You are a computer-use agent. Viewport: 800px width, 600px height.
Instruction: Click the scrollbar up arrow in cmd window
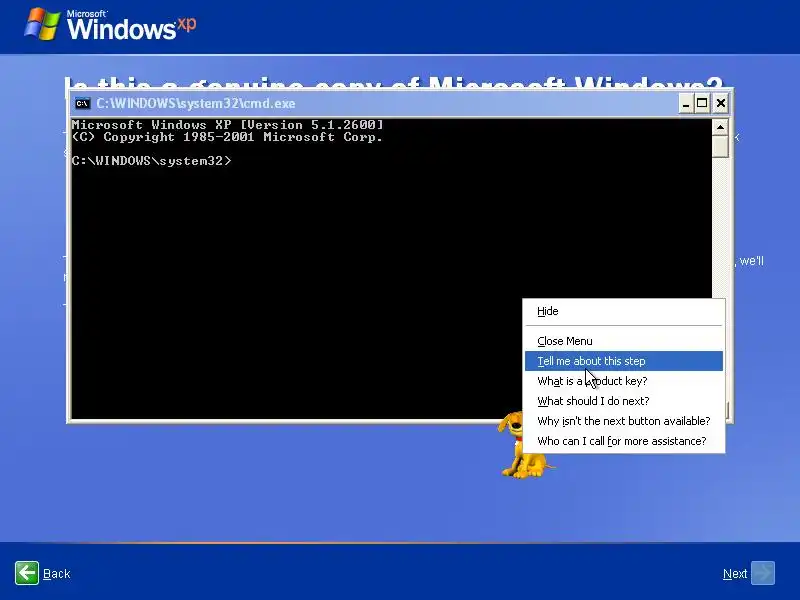pyautogui.click(x=720, y=127)
